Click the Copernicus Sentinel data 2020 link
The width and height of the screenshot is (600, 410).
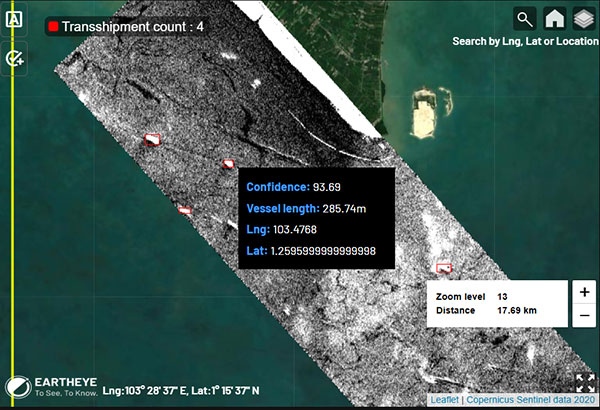[530, 400]
